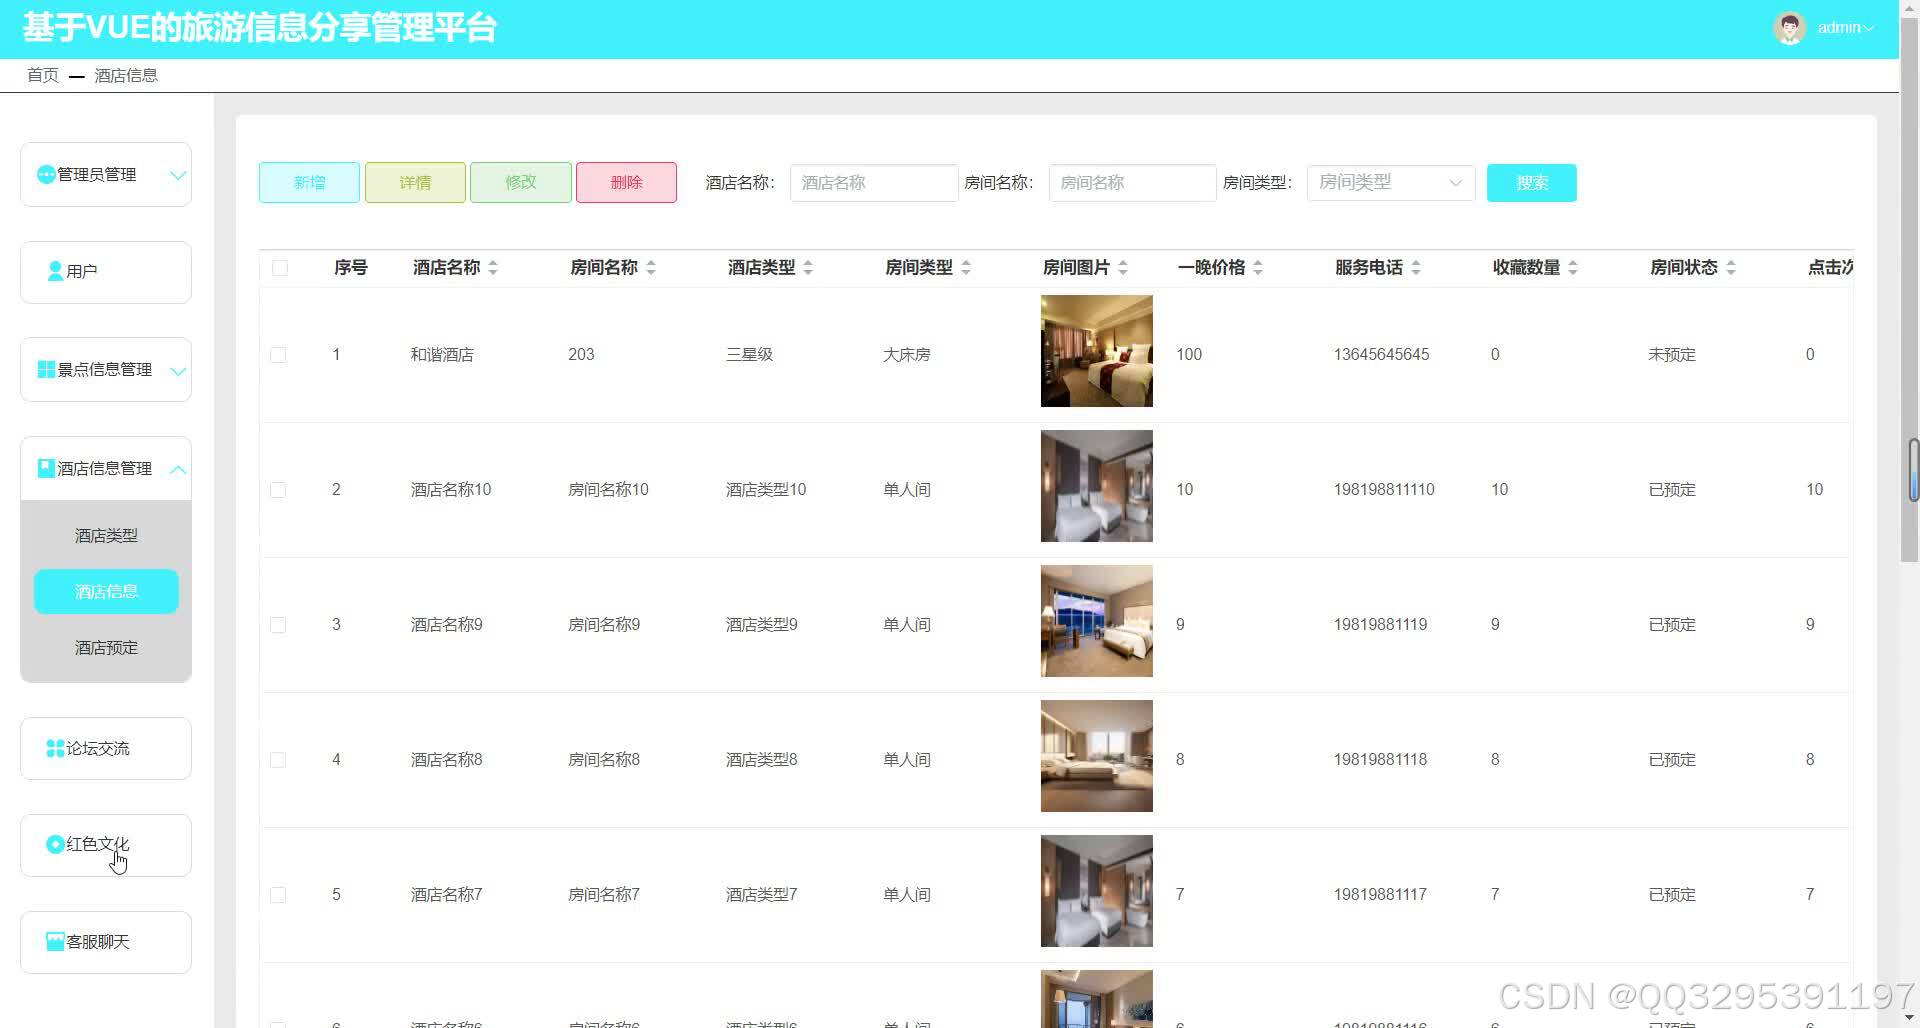Click the 酒店信息管理 bookmark icon

[46, 468]
